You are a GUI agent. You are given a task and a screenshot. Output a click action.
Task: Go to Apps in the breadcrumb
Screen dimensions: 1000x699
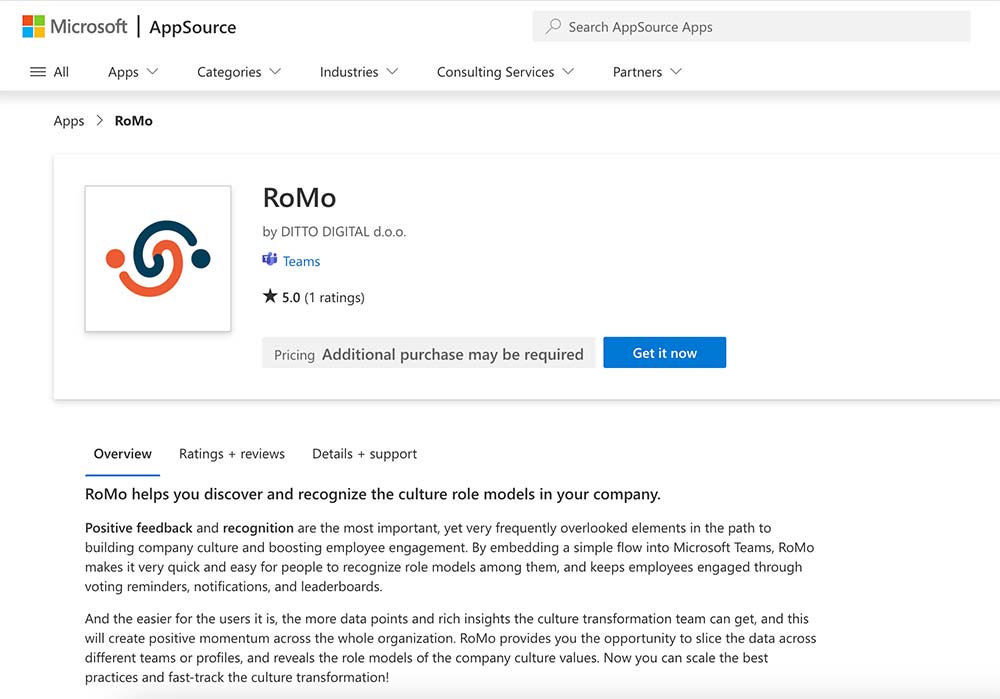[x=69, y=121]
